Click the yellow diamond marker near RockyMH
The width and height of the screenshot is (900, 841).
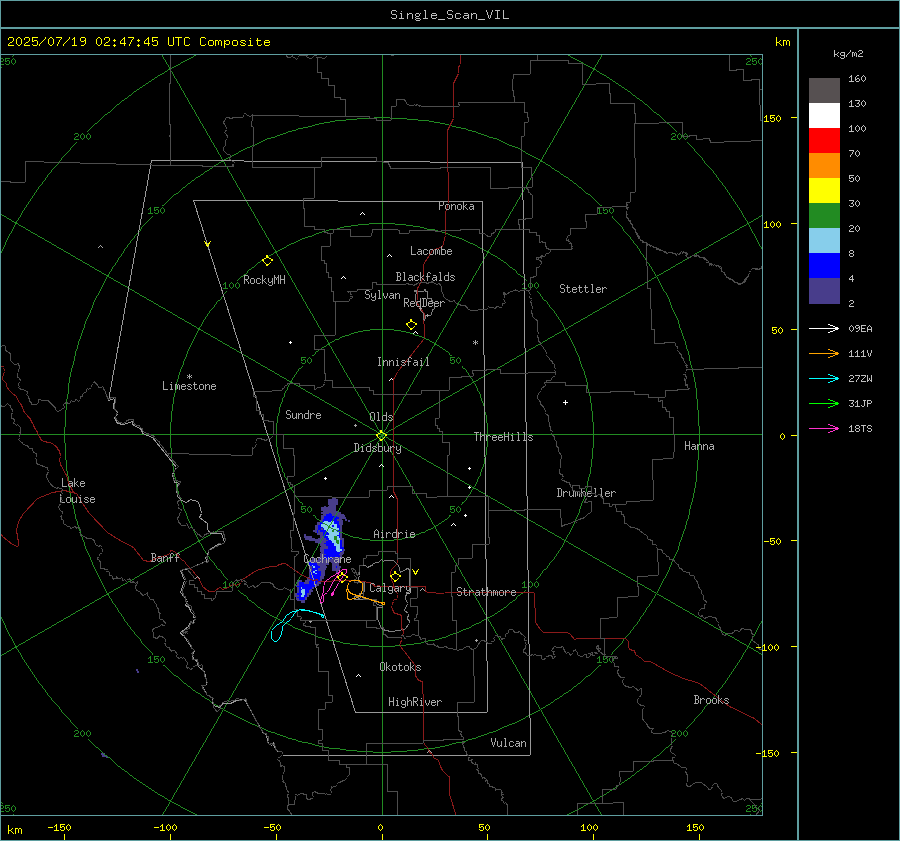pos(267,261)
